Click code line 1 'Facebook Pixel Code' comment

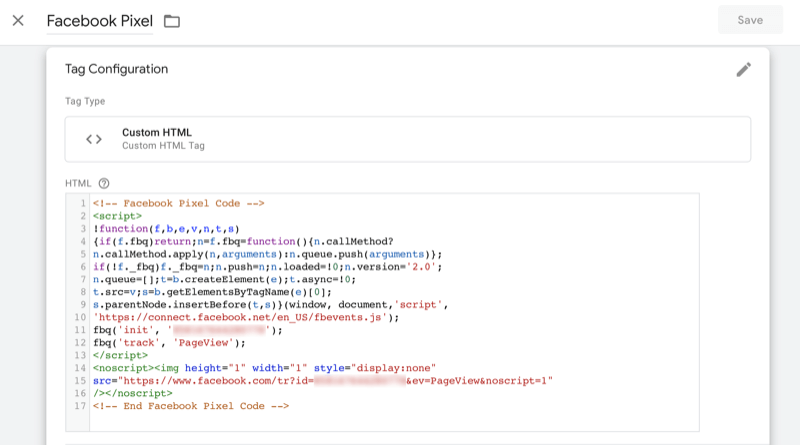(x=179, y=203)
